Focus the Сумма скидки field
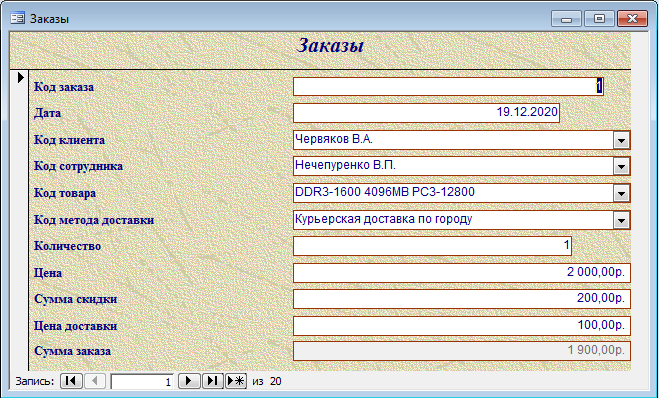 click(461, 299)
